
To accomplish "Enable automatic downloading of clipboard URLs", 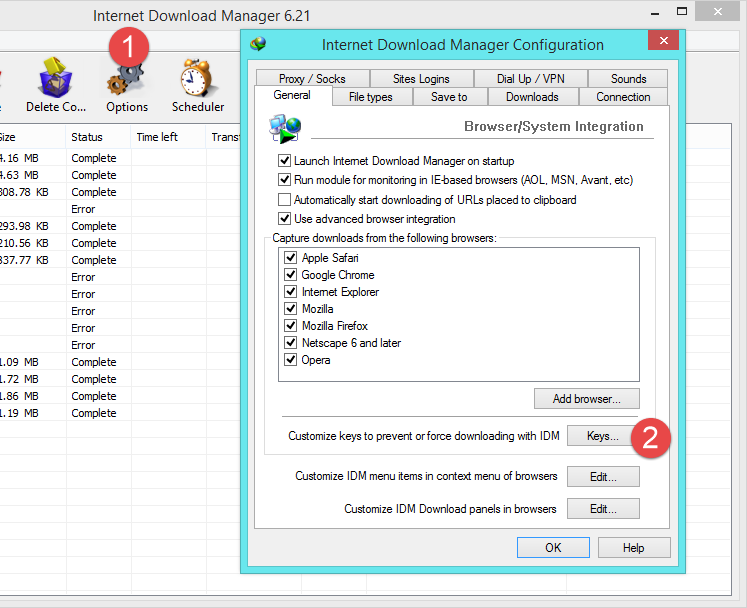I will coord(284,199).
